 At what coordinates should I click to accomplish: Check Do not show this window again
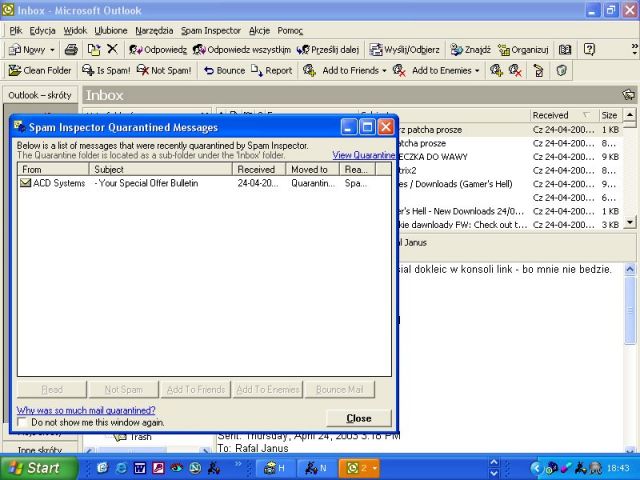click(22, 422)
